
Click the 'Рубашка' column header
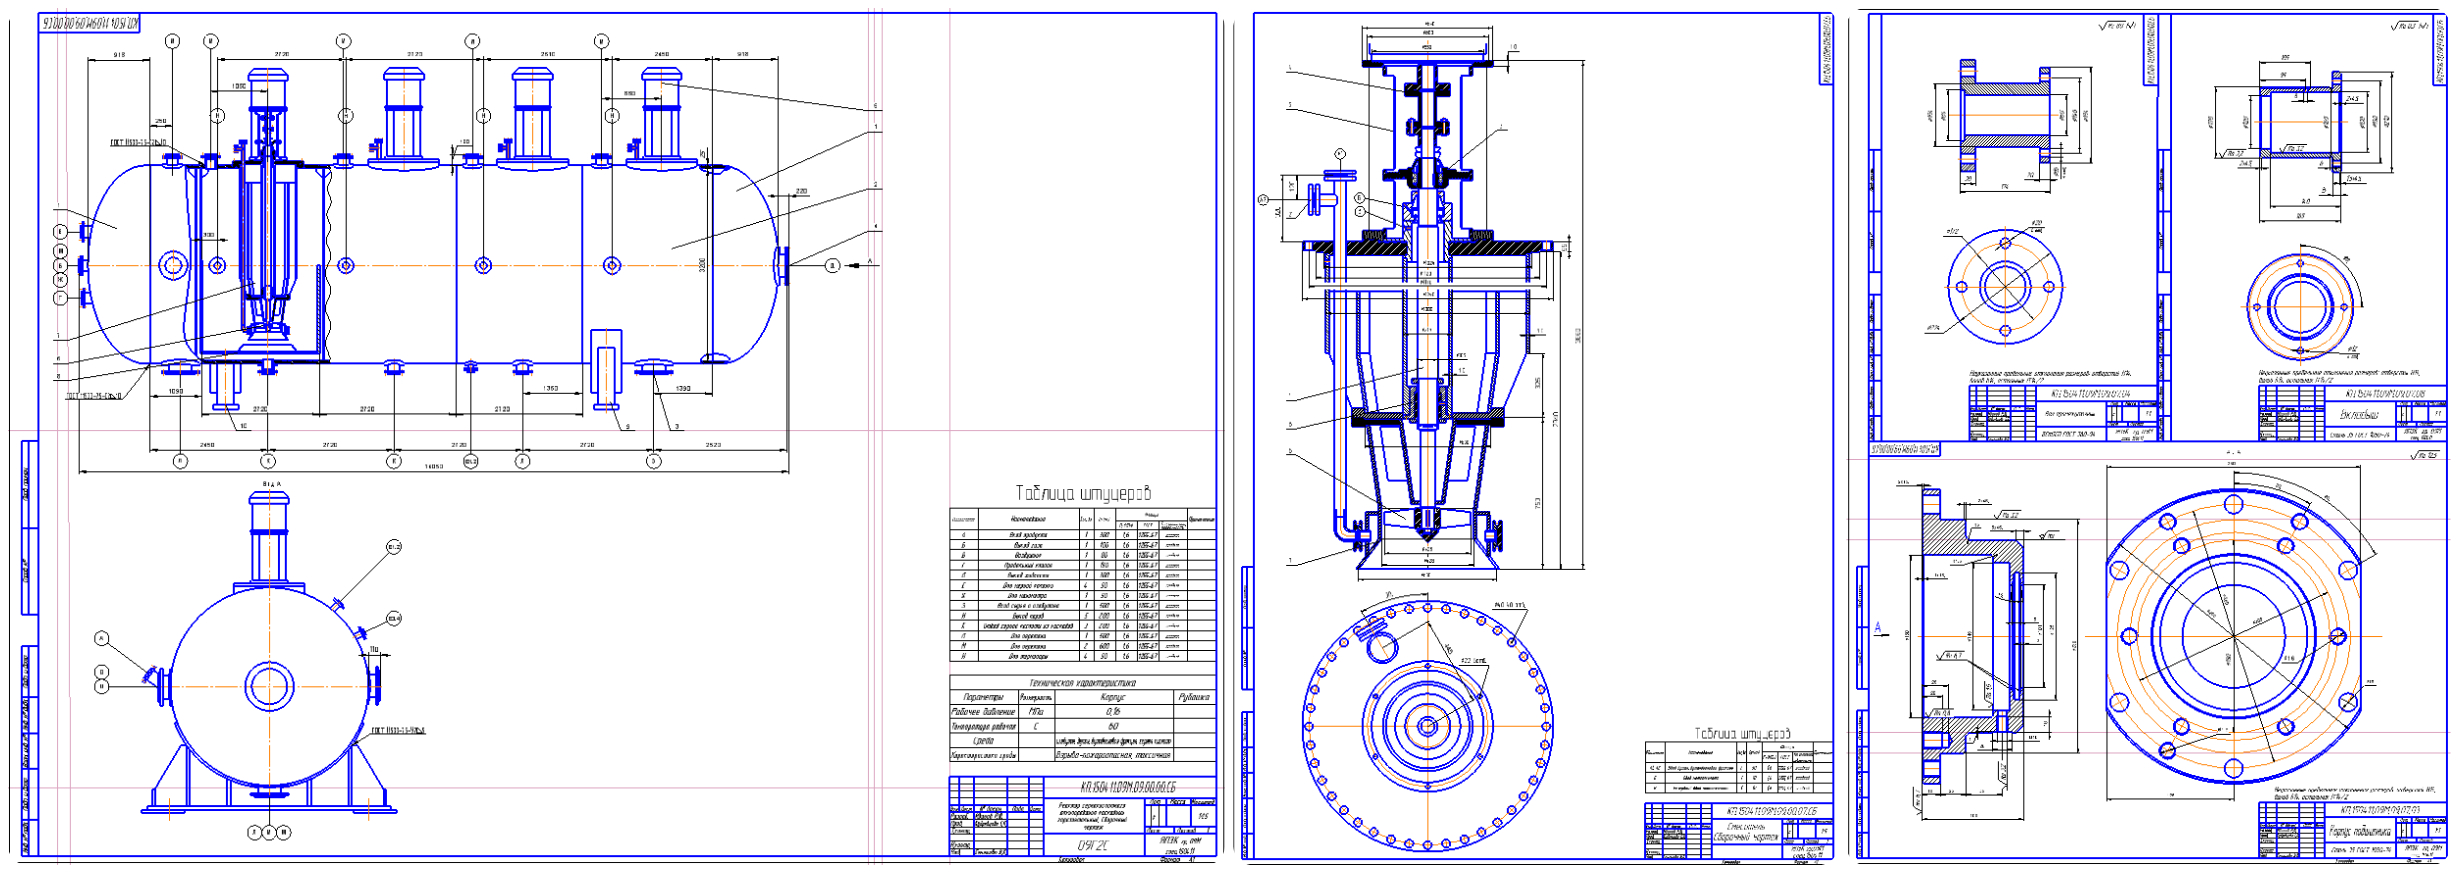1193,697
